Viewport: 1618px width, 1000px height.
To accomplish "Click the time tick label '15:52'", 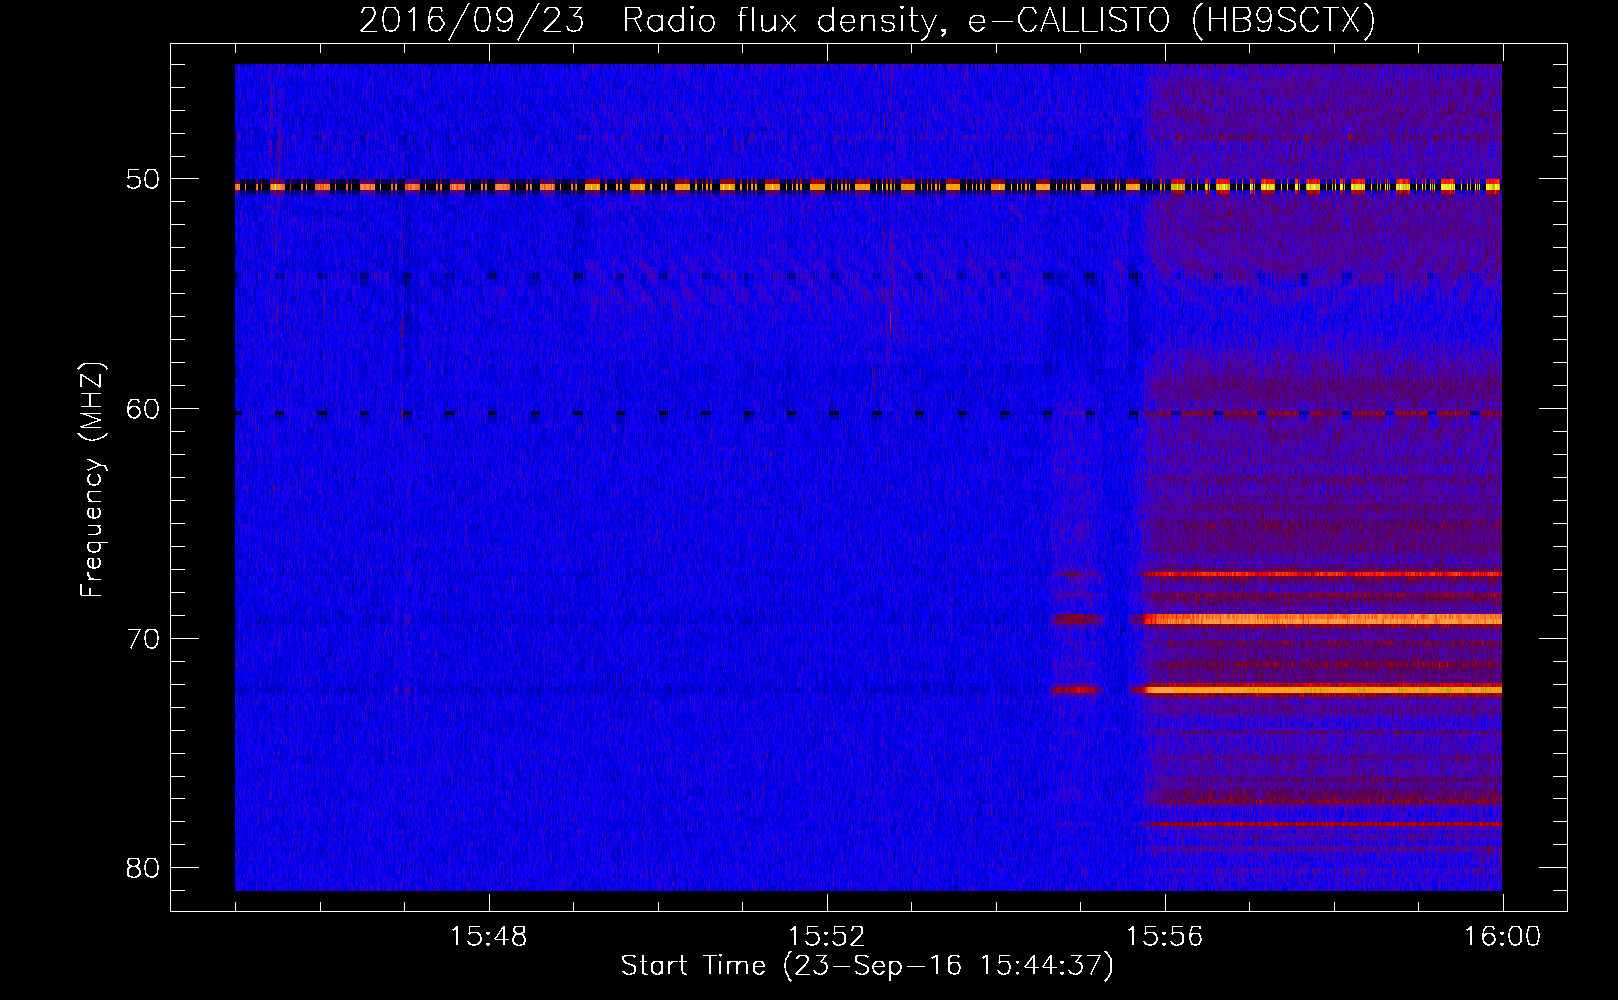I will [826, 937].
